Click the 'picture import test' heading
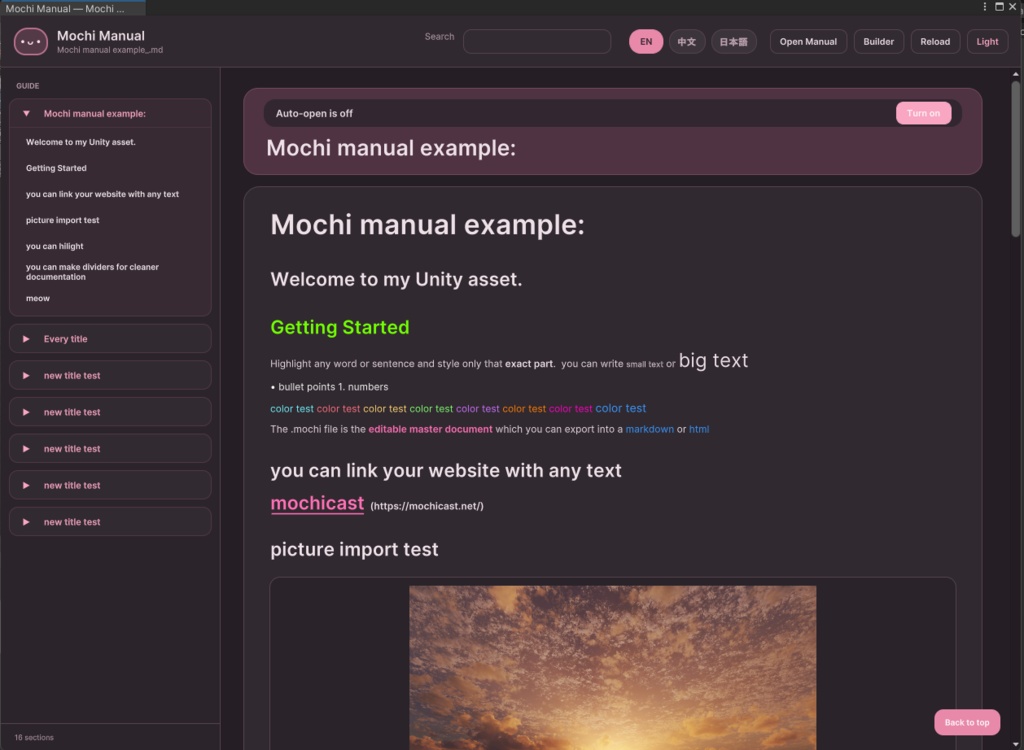This screenshot has width=1024, height=750. click(x=354, y=549)
